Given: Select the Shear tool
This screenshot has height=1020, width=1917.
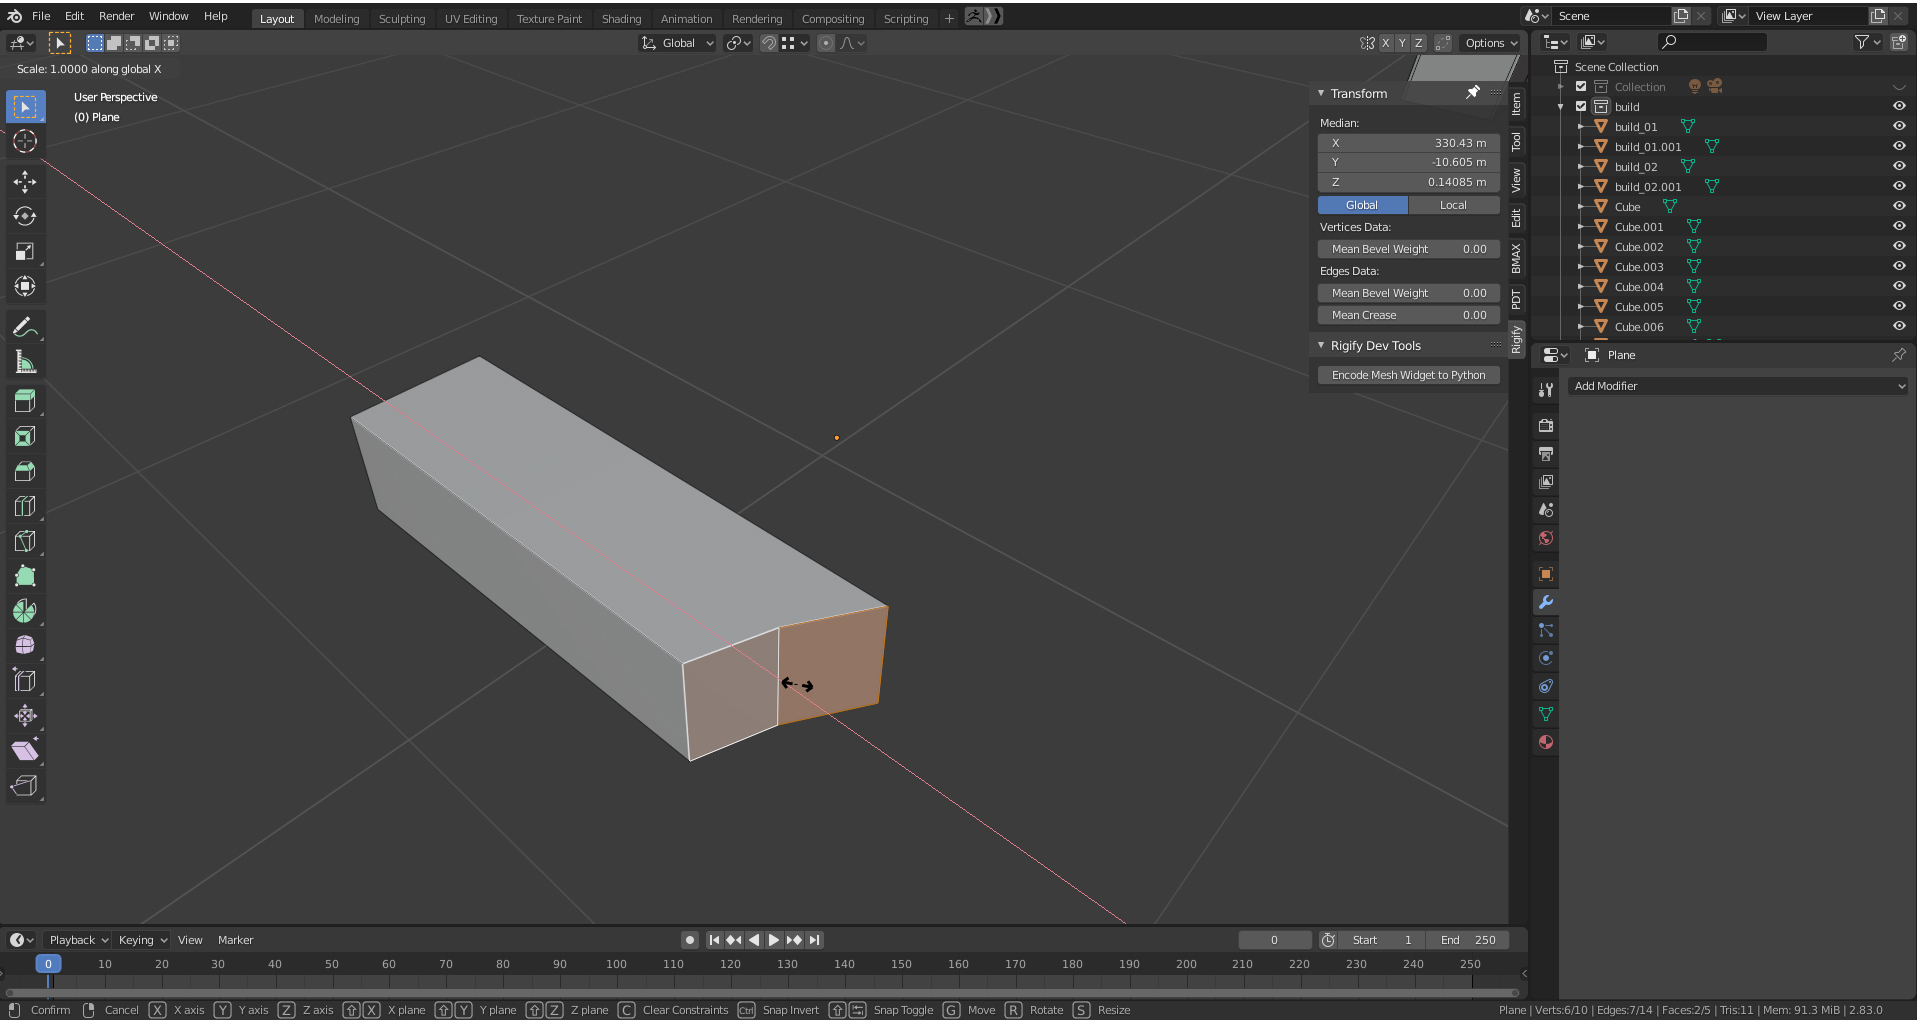Looking at the screenshot, I should [x=25, y=751].
